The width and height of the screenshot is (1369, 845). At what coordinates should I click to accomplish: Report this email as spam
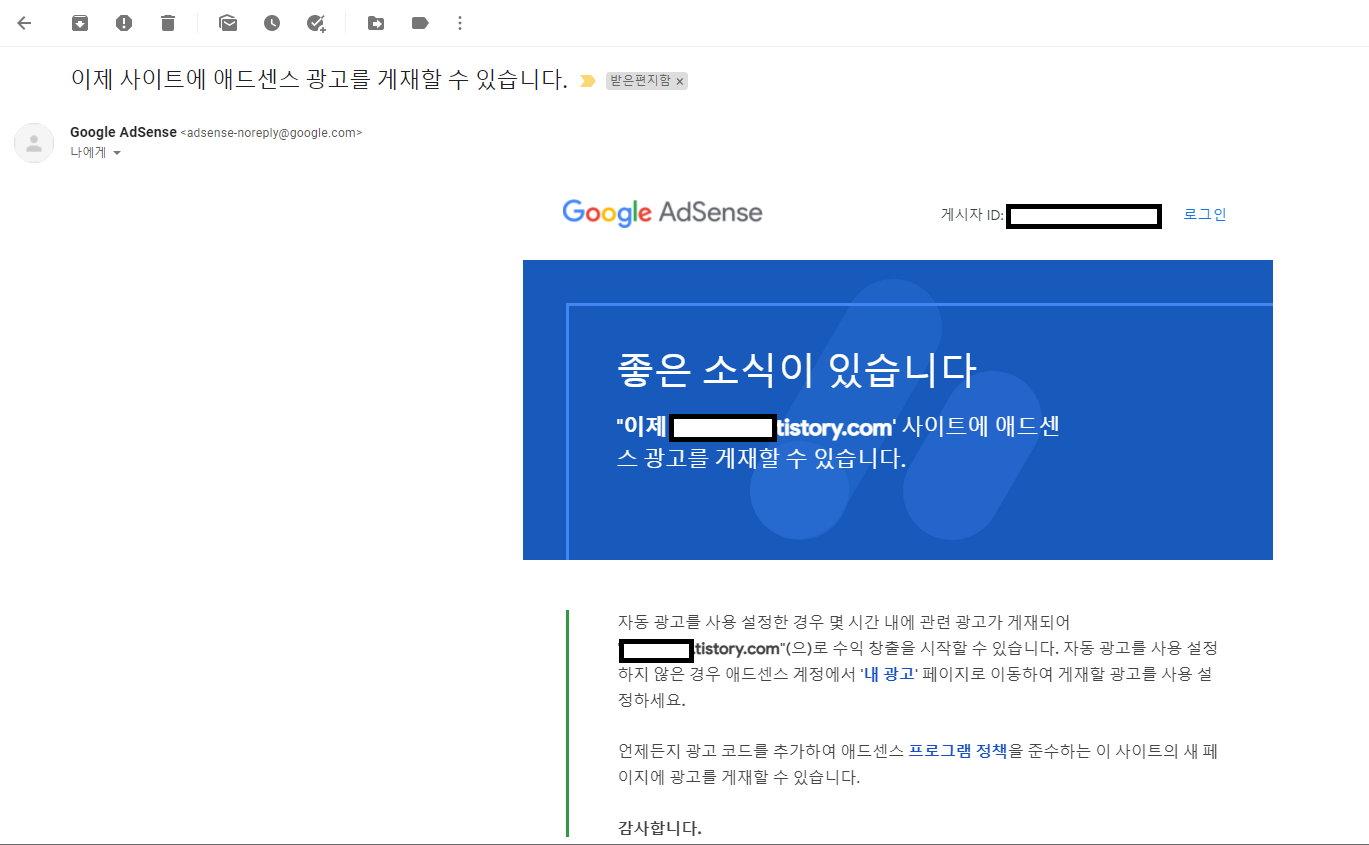(x=124, y=23)
